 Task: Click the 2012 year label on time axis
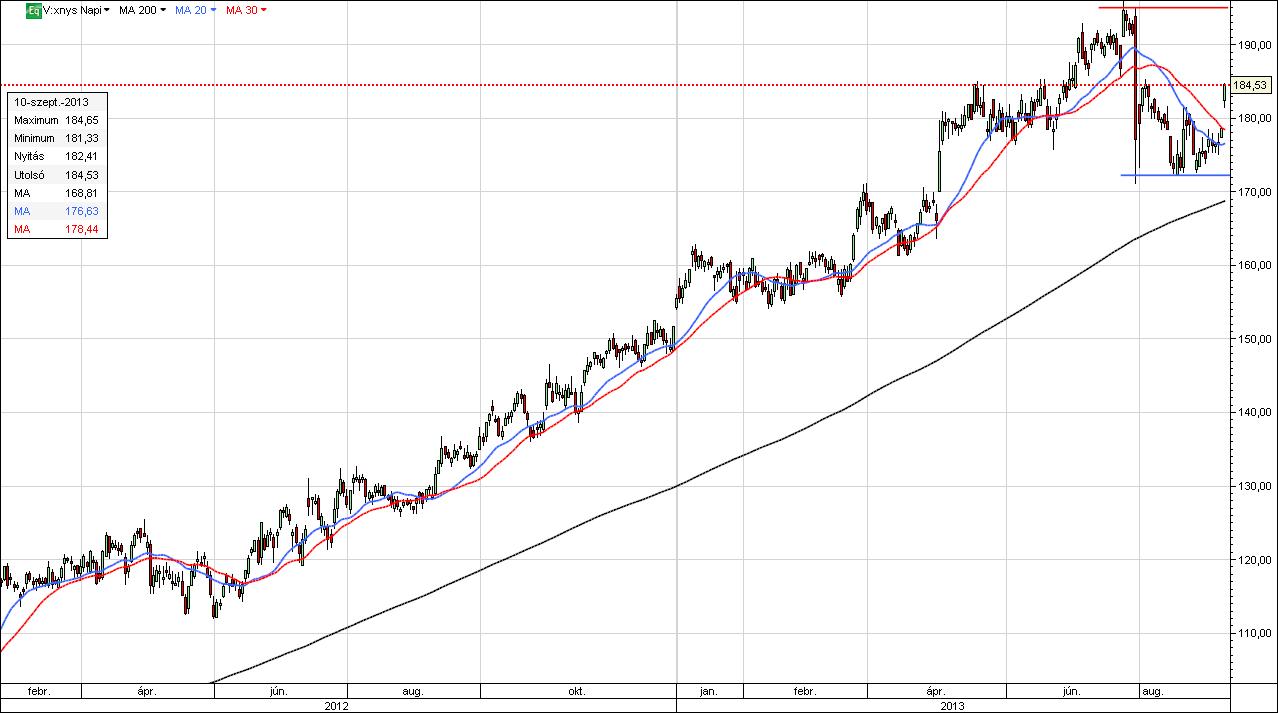pos(338,705)
